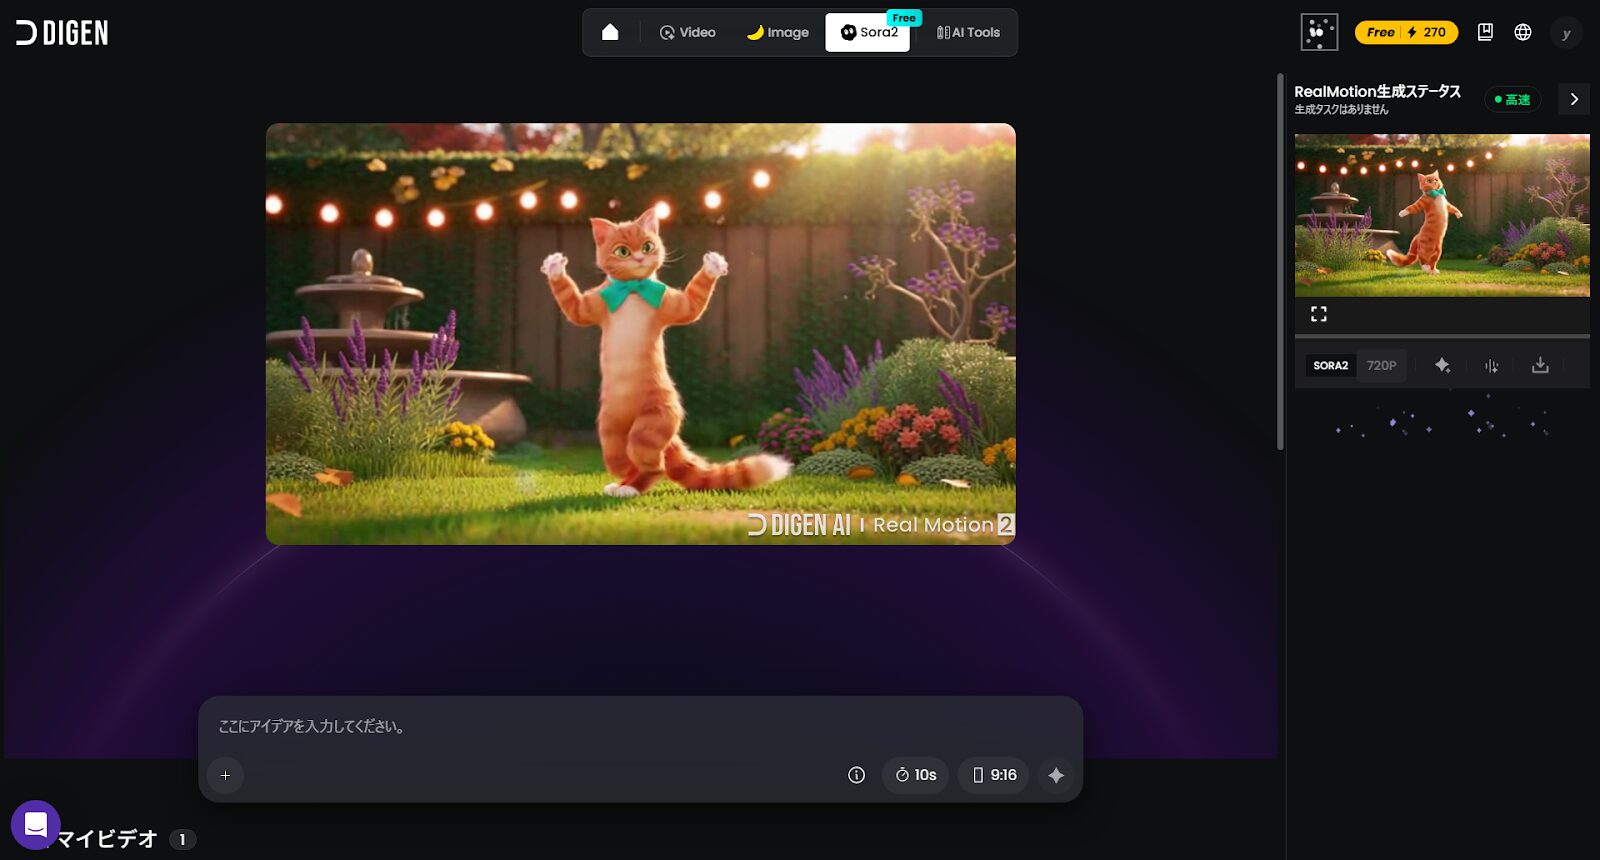Open the bookmark guide icon
This screenshot has height=860, width=1600.
click(1485, 32)
